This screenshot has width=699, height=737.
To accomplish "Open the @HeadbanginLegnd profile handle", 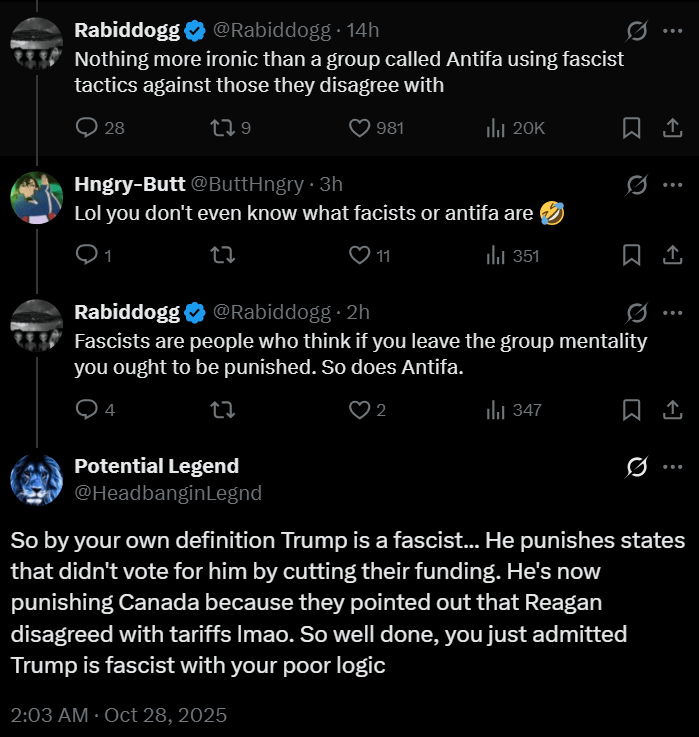I will tap(168, 492).
